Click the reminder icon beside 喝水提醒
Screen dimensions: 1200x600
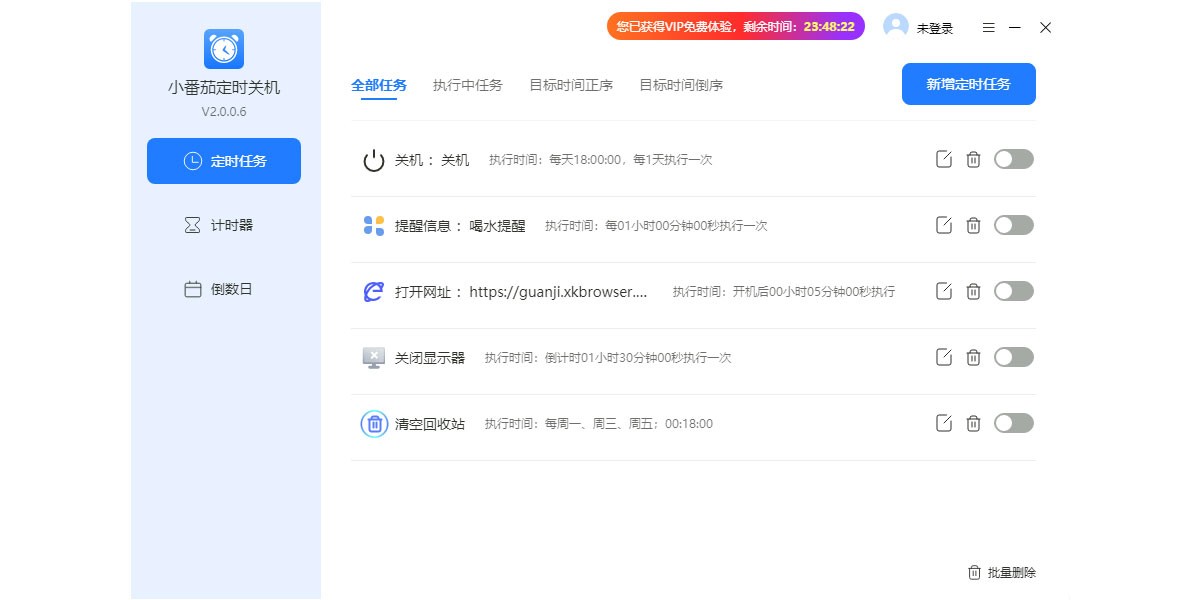pyautogui.click(x=373, y=225)
